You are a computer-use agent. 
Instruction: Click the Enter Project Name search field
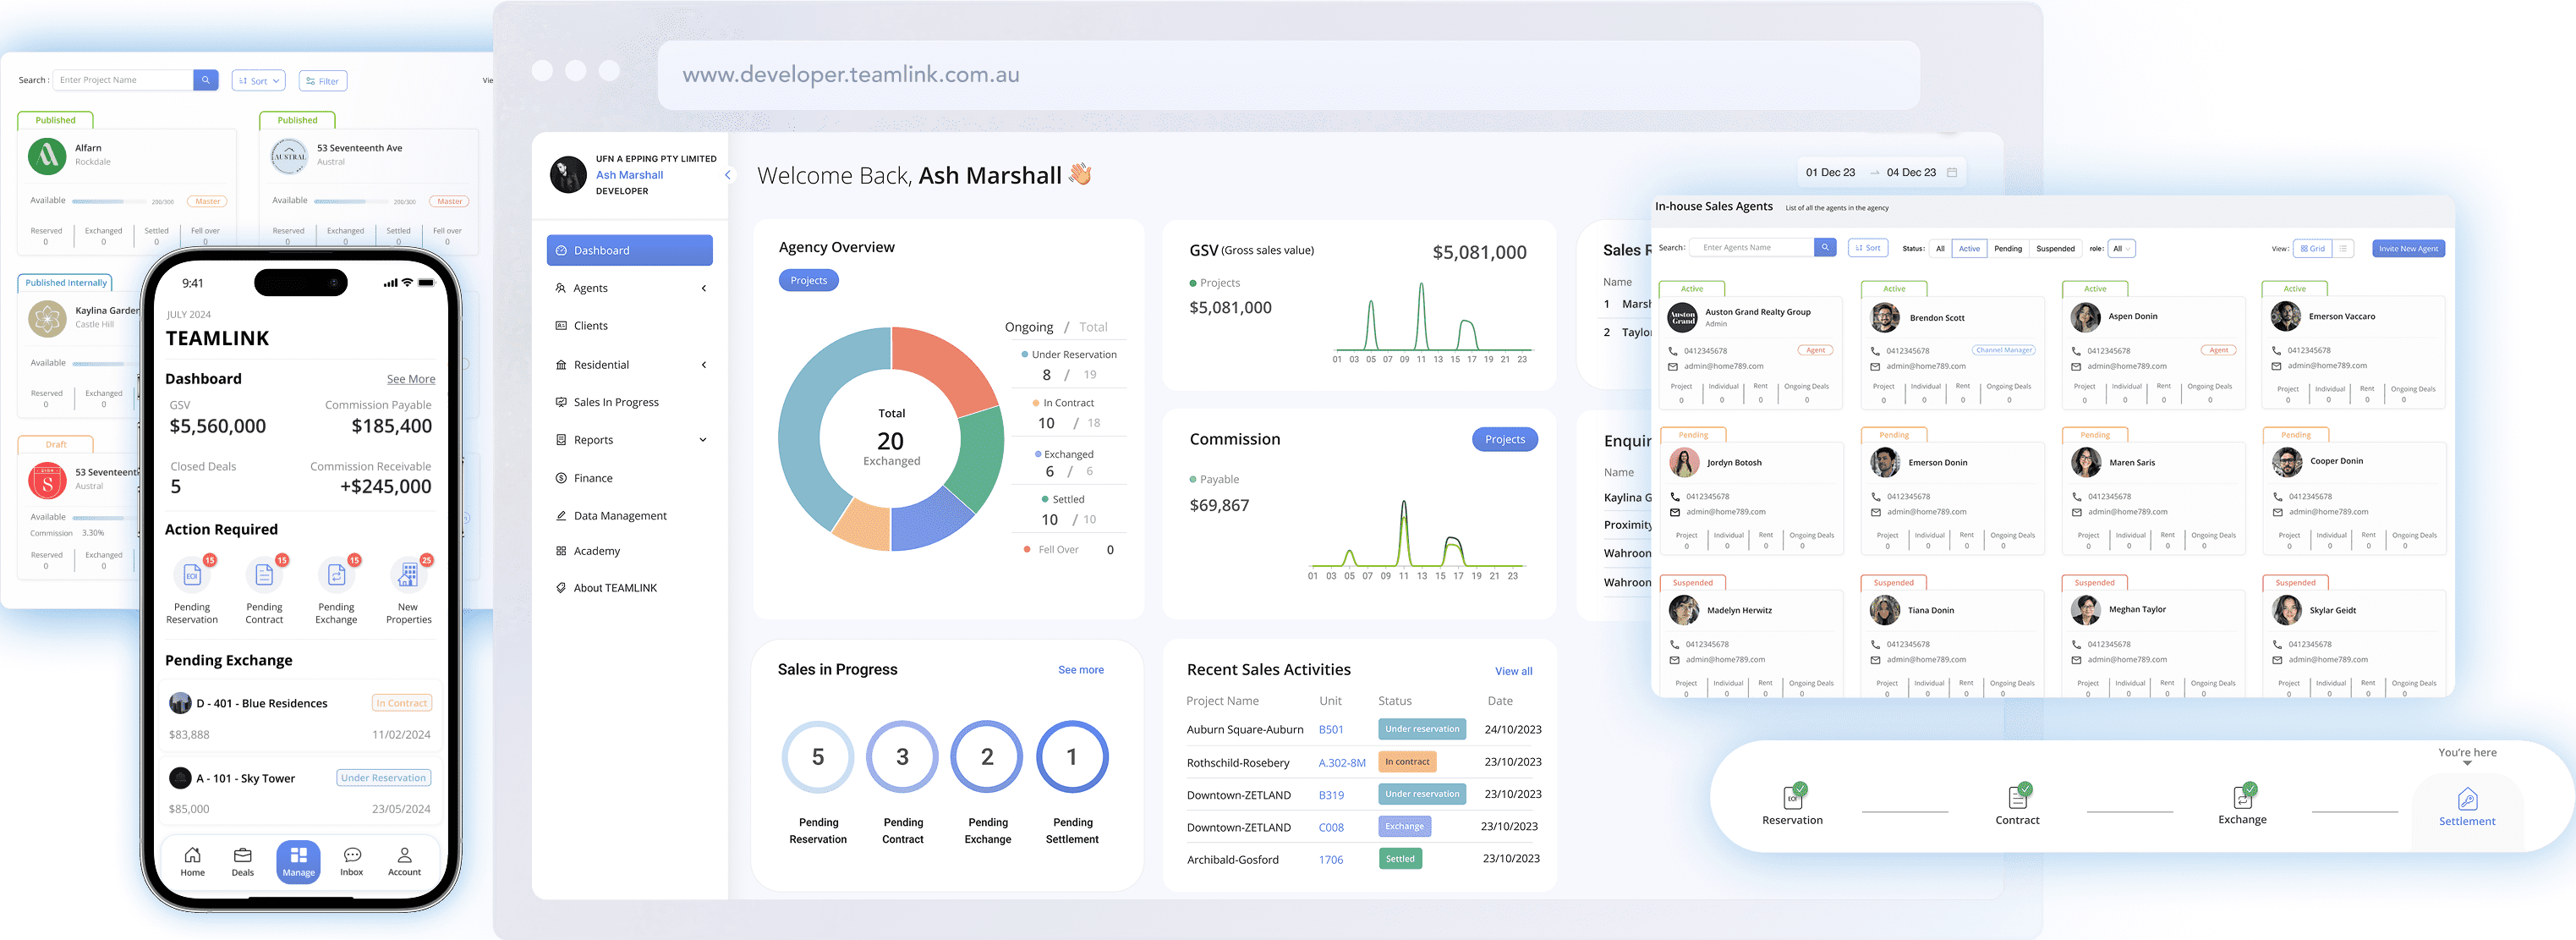coord(123,80)
